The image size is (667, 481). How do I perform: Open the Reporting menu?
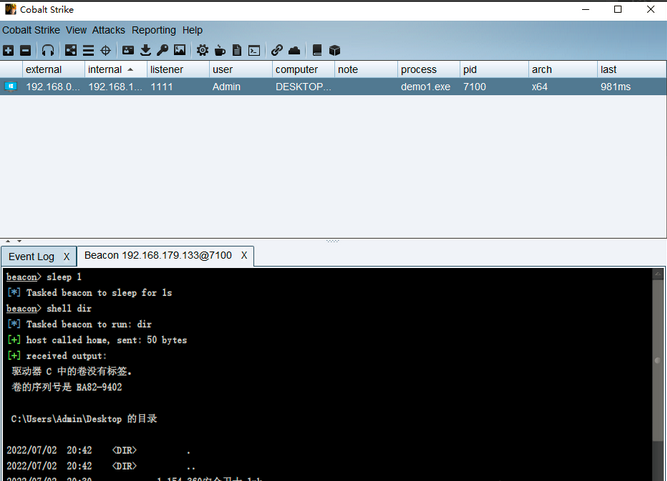tap(154, 31)
